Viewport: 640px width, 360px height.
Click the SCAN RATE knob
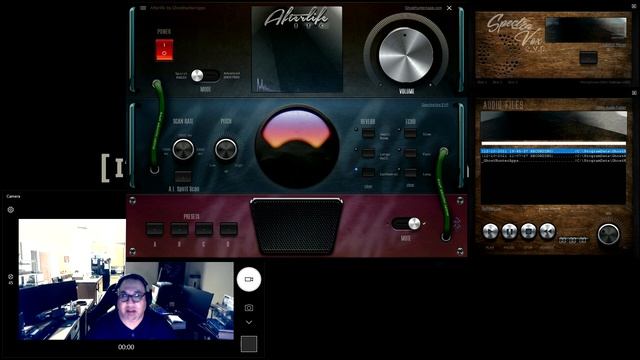(x=183, y=149)
